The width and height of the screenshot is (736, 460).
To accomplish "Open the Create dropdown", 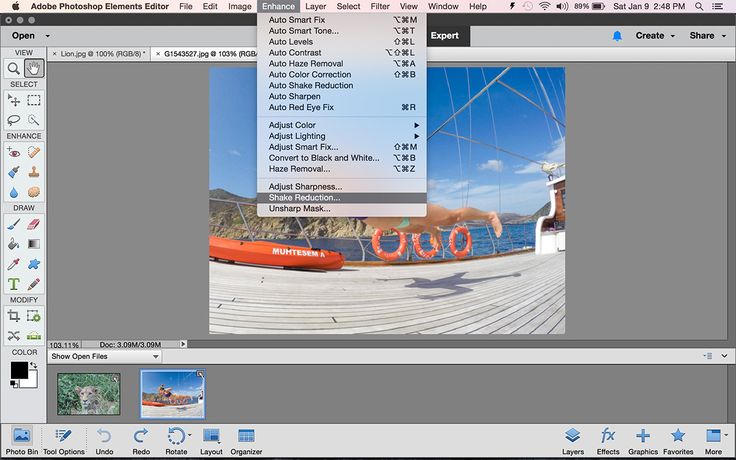I will [655, 36].
